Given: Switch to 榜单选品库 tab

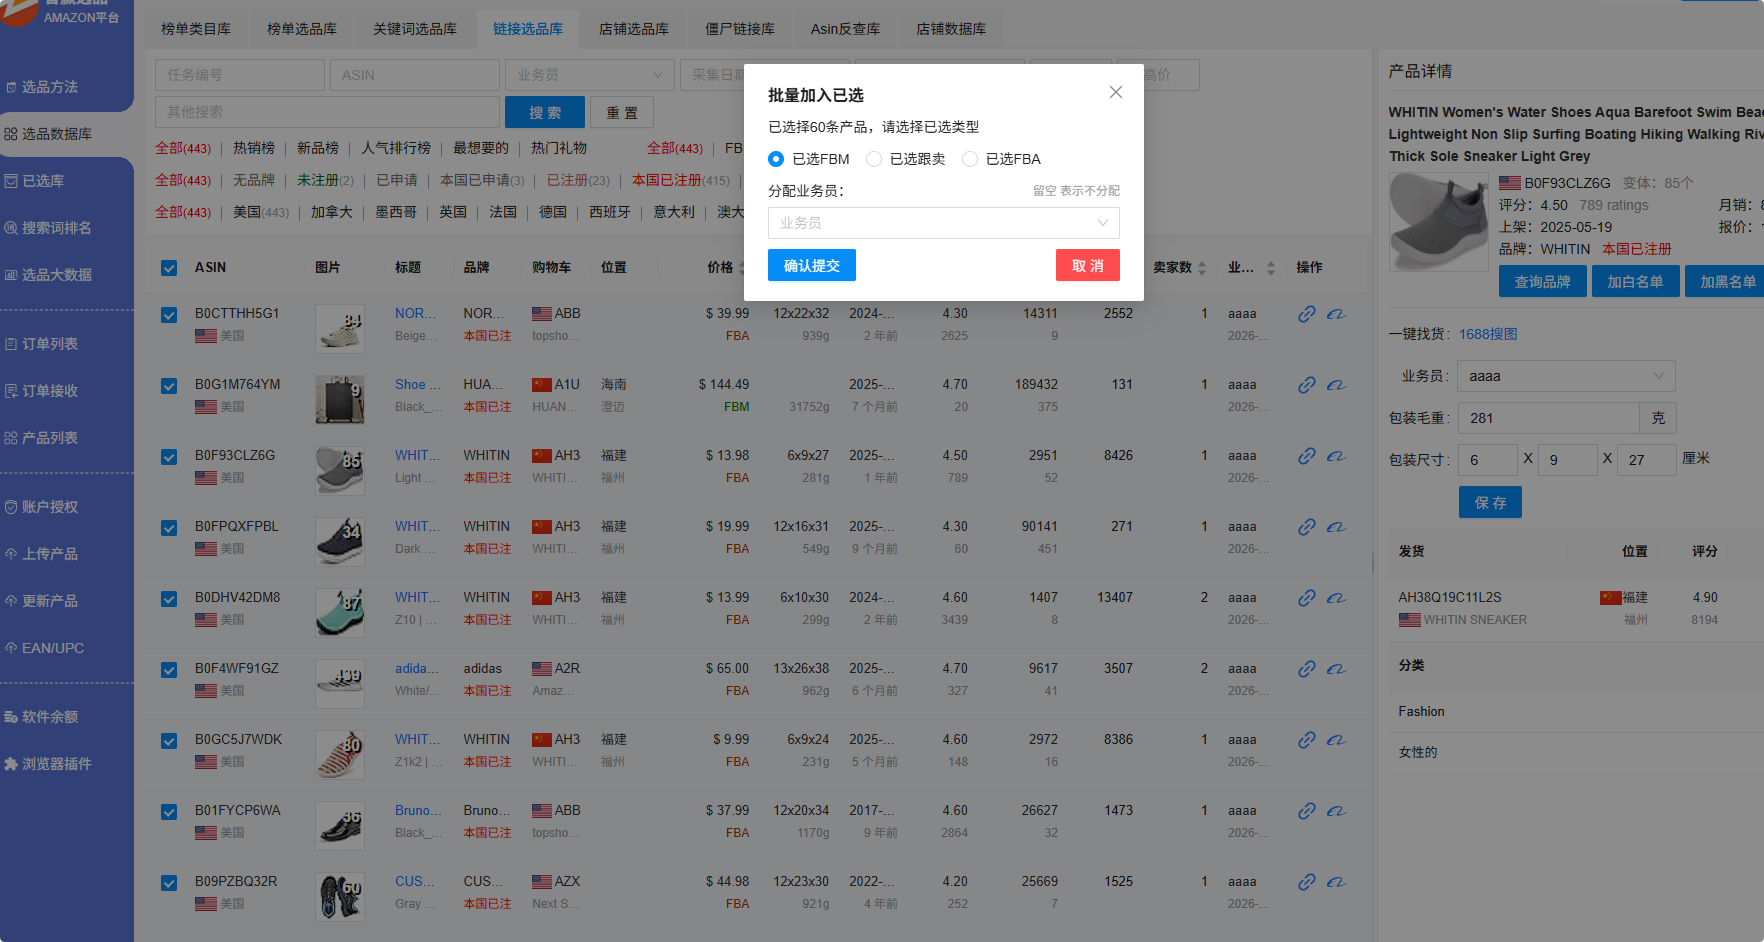Looking at the screenshot, I should (x=302, y=29).
